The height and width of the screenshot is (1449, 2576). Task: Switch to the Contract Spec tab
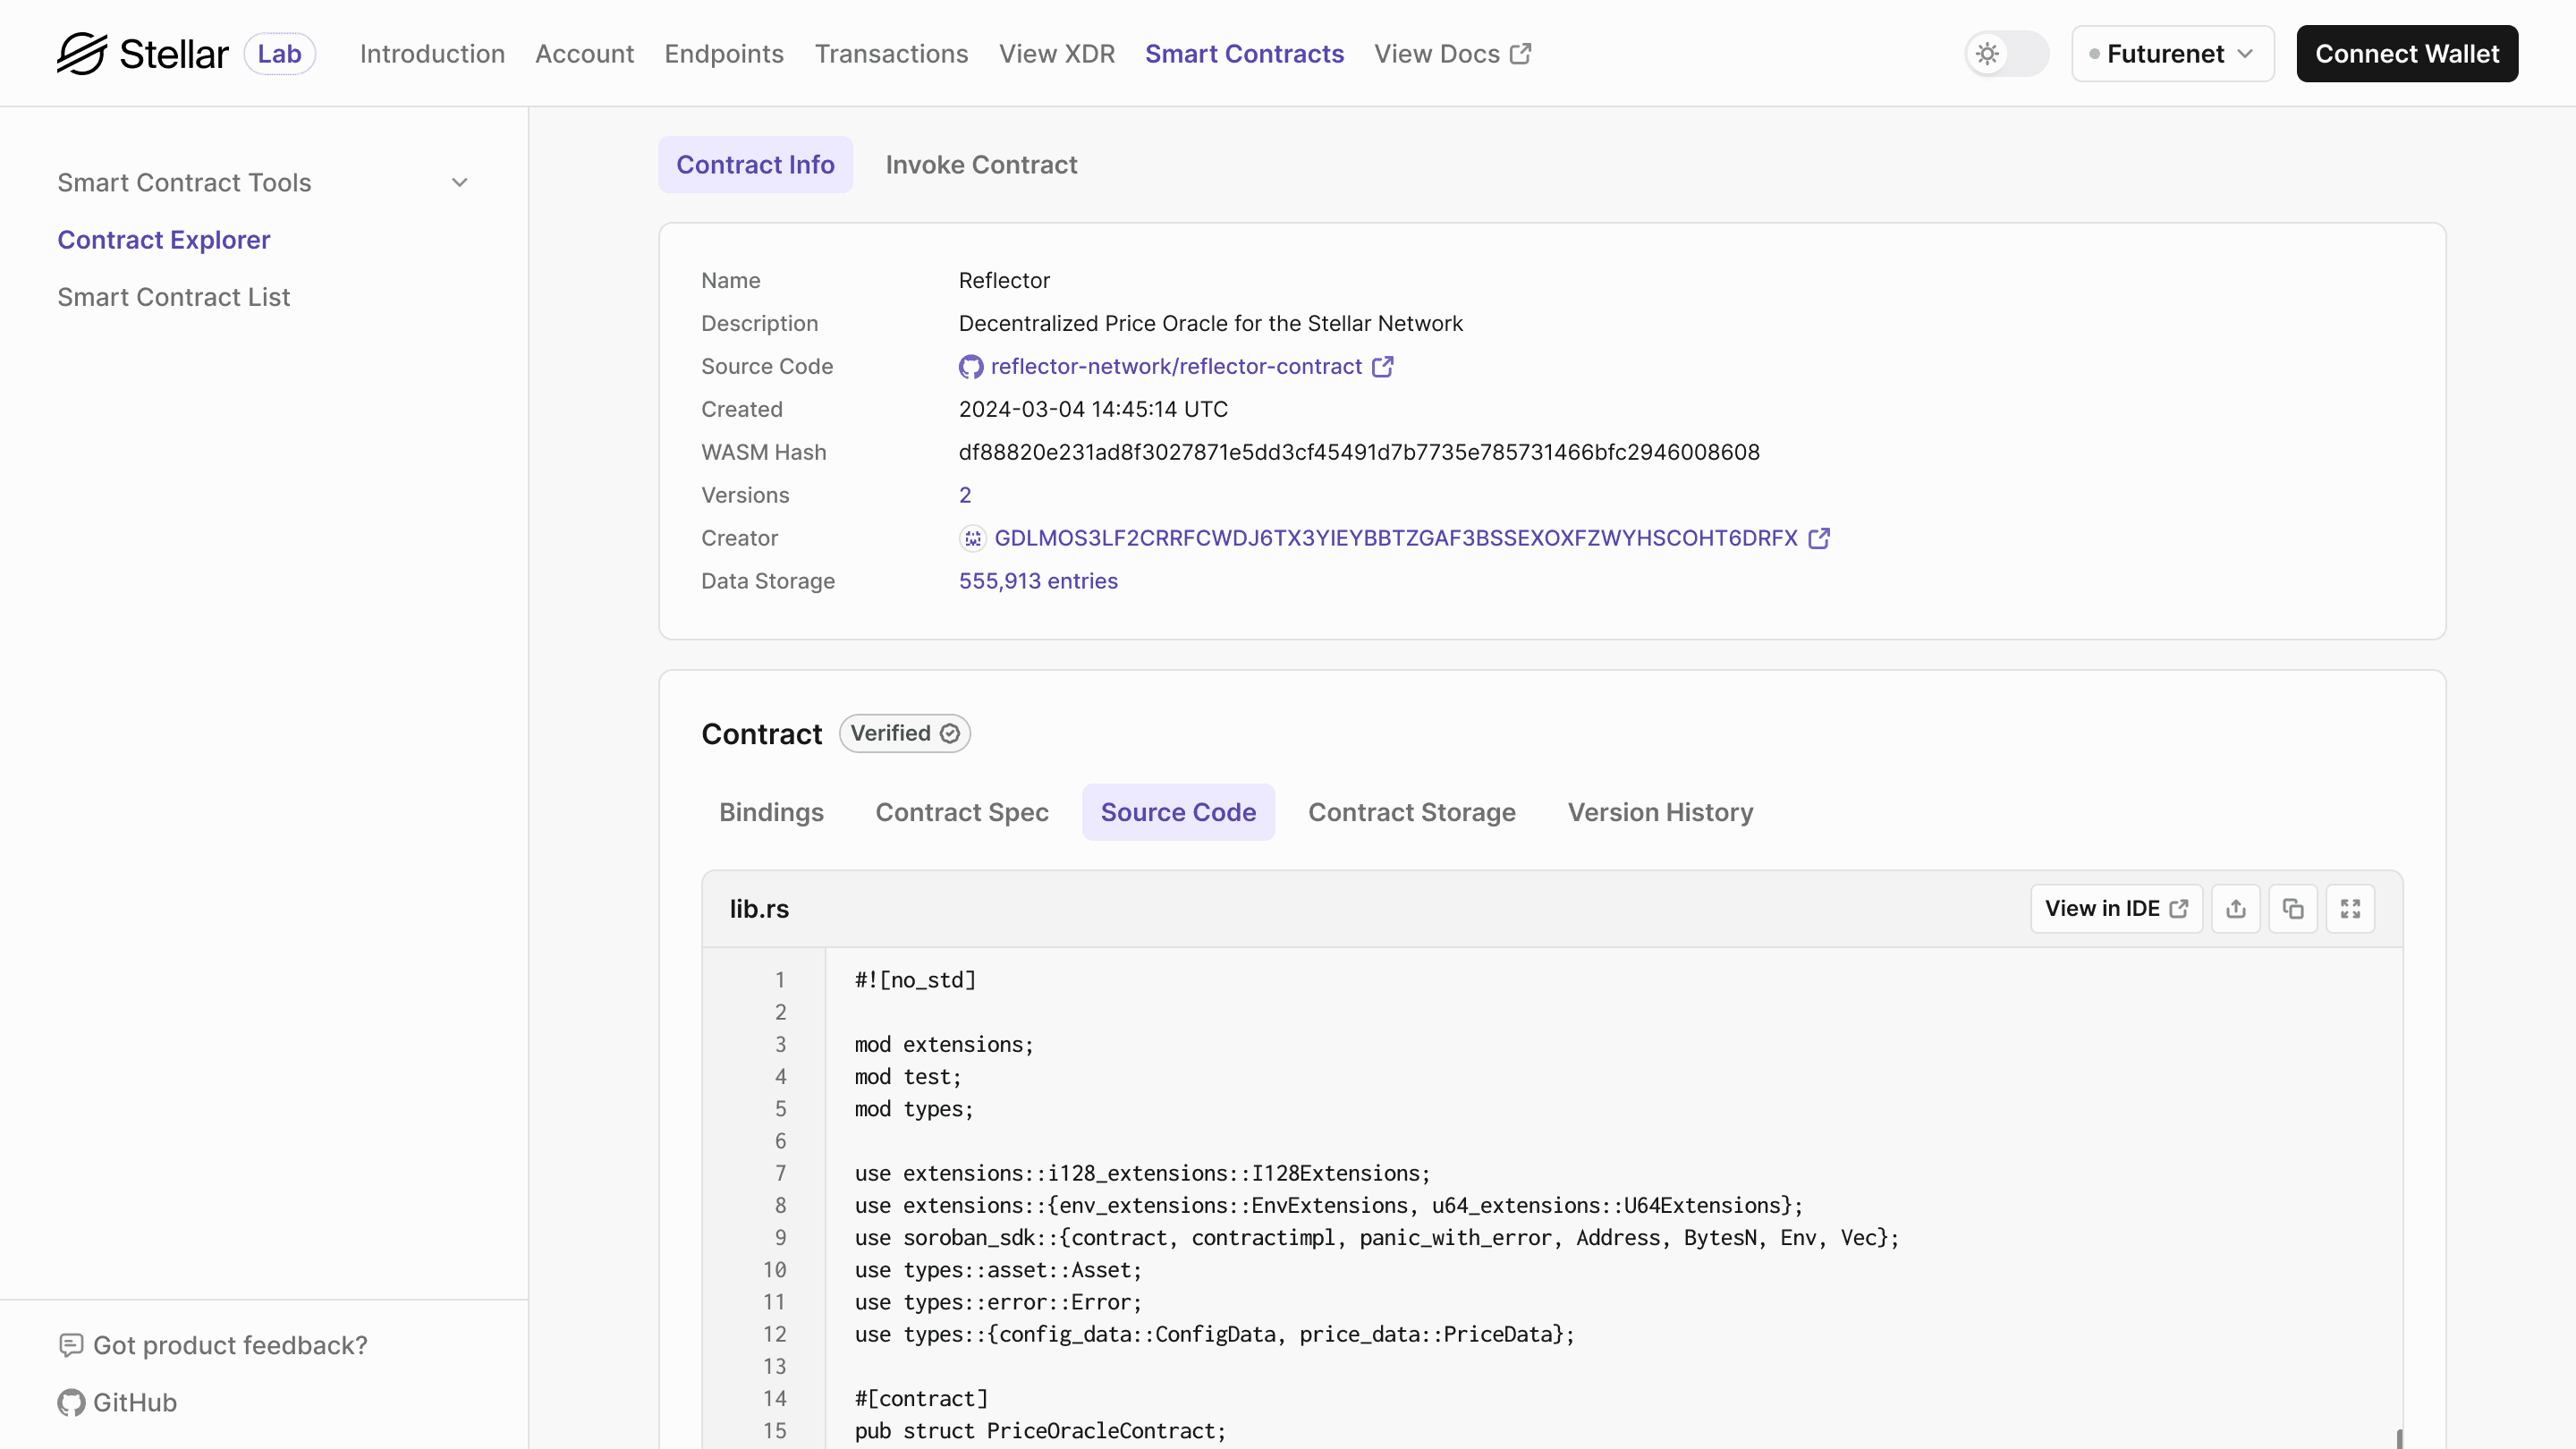[x=962, y=812]
